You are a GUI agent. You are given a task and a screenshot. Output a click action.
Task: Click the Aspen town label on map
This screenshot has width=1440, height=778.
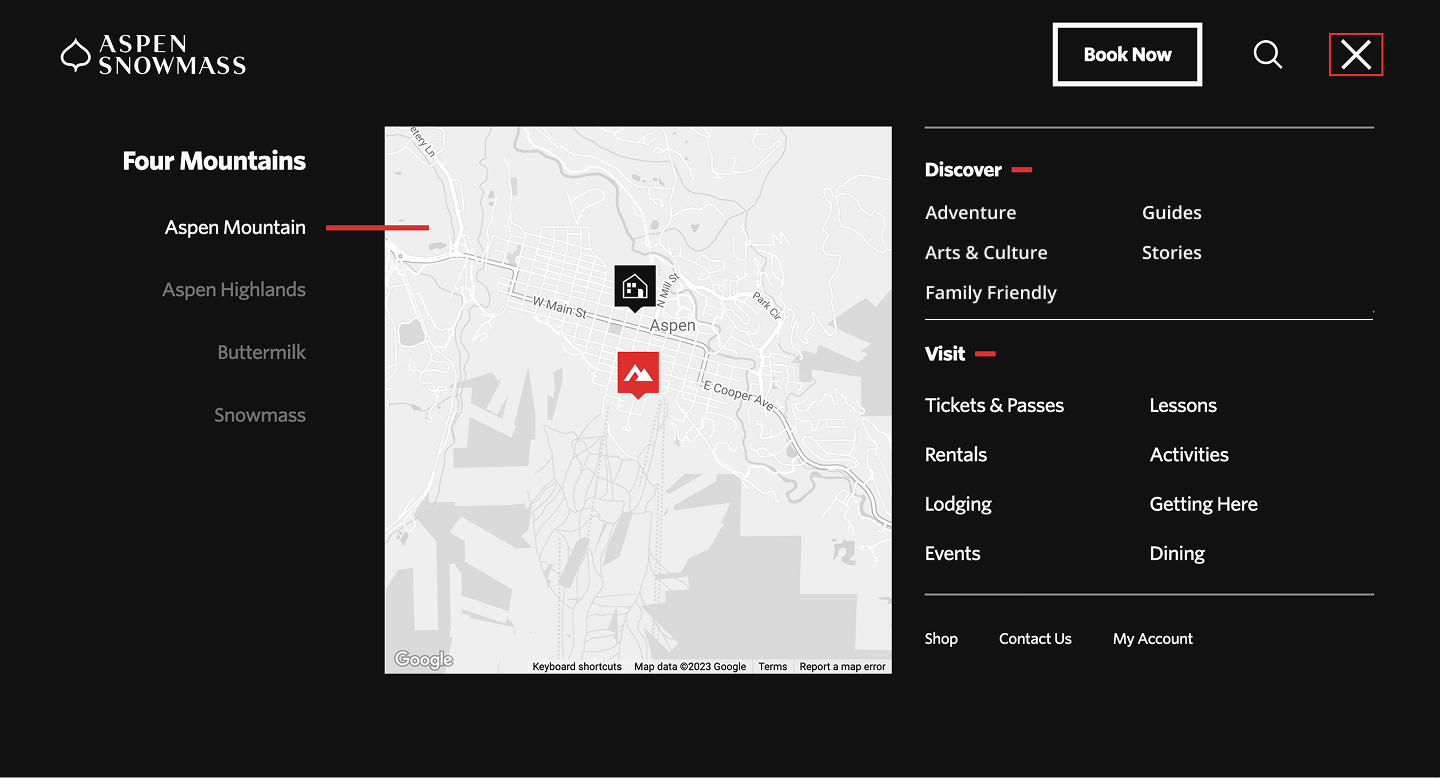[x=672, y=326]
